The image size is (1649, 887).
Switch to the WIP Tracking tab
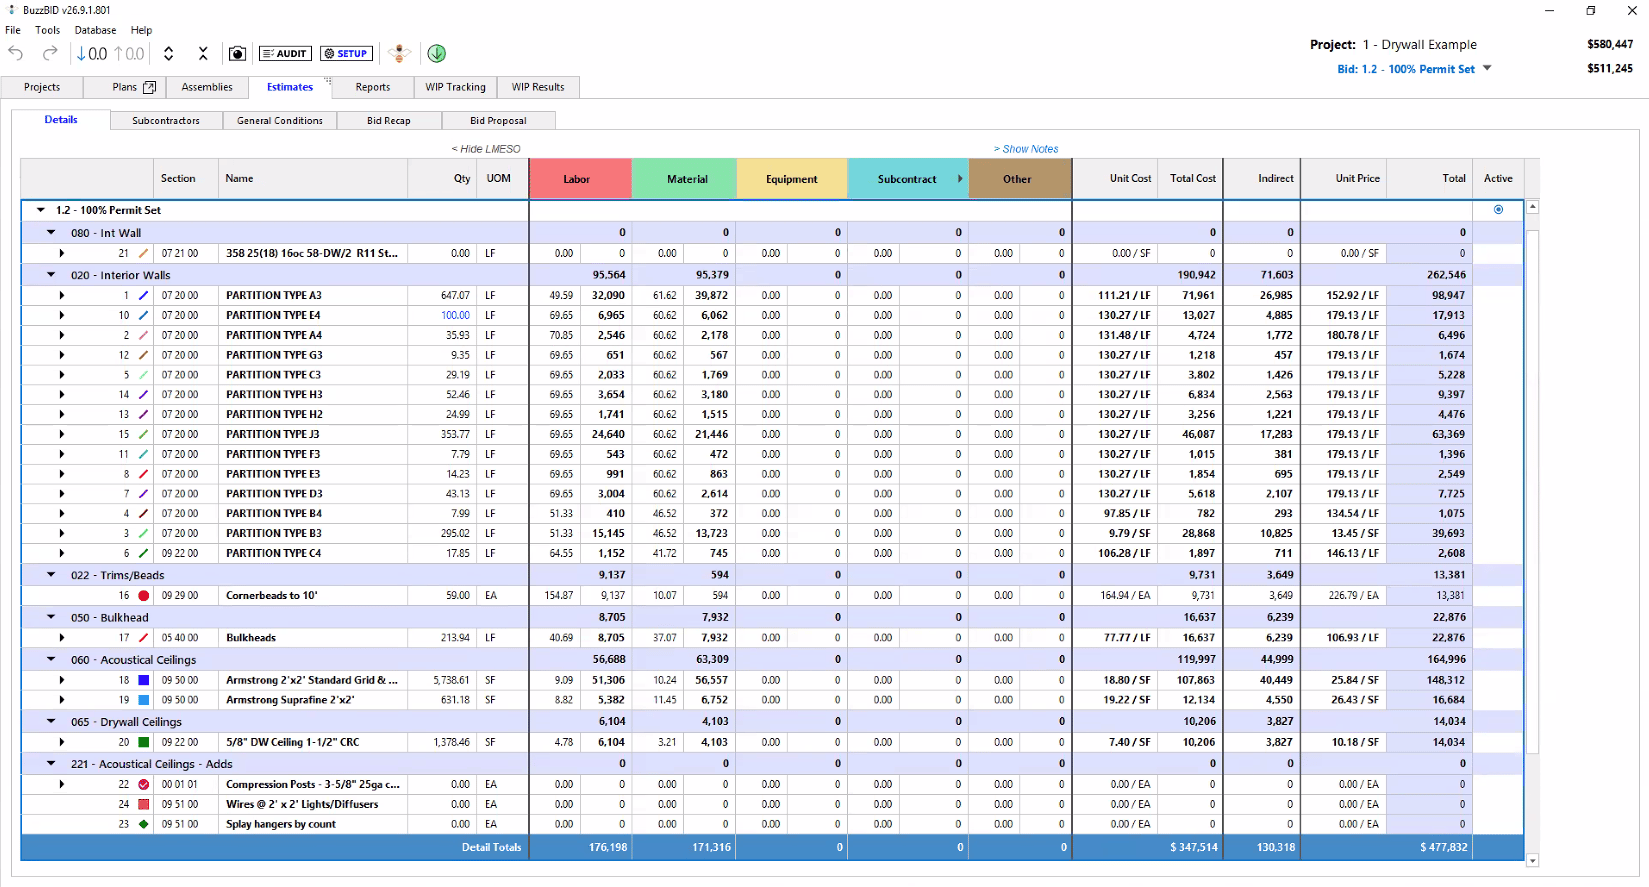point(455,87)
